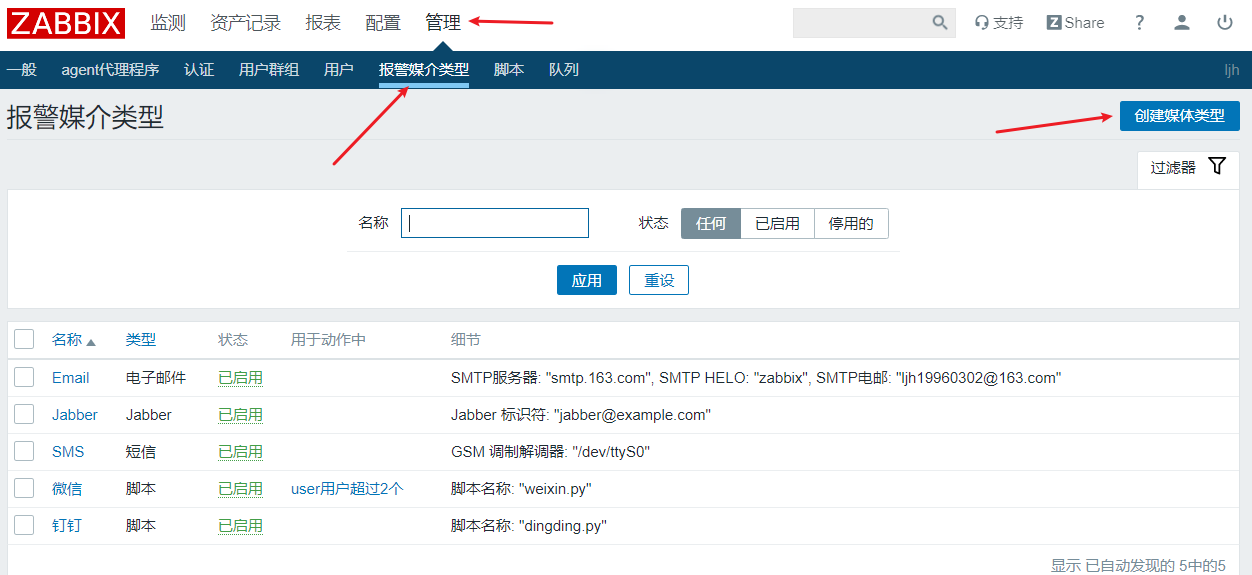Image resolution: width=1252 pixels, height=575 pixels.
Task: Open the Email media type link
Action: [x=71, y=377]
